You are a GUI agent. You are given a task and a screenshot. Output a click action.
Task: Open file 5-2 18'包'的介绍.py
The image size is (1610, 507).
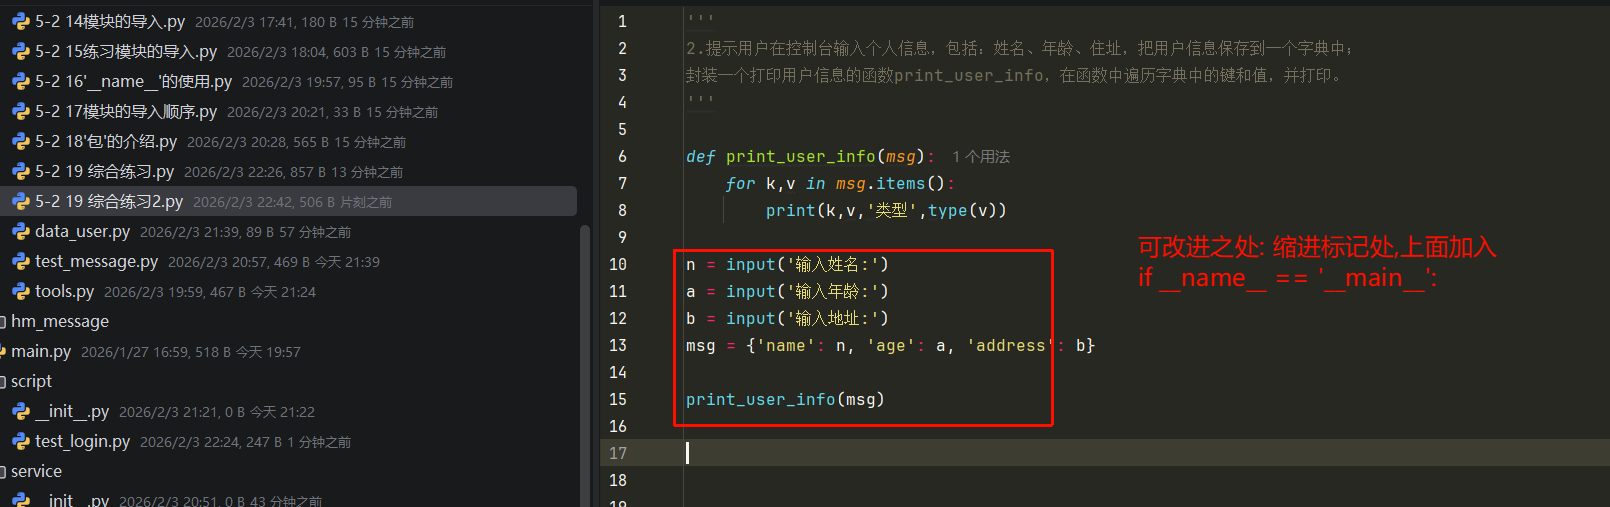click(x=106, y=141)
